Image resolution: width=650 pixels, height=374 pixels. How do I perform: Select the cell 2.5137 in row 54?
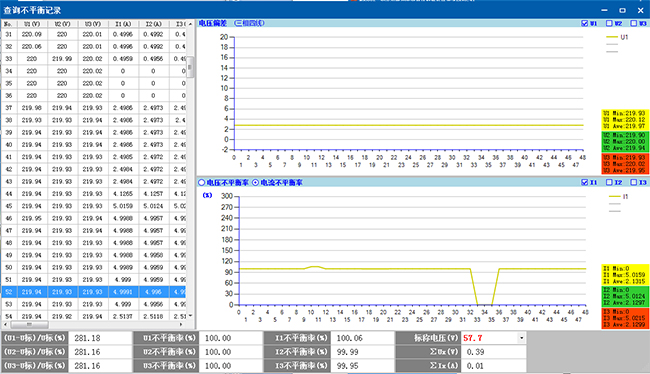pos(123,316)
